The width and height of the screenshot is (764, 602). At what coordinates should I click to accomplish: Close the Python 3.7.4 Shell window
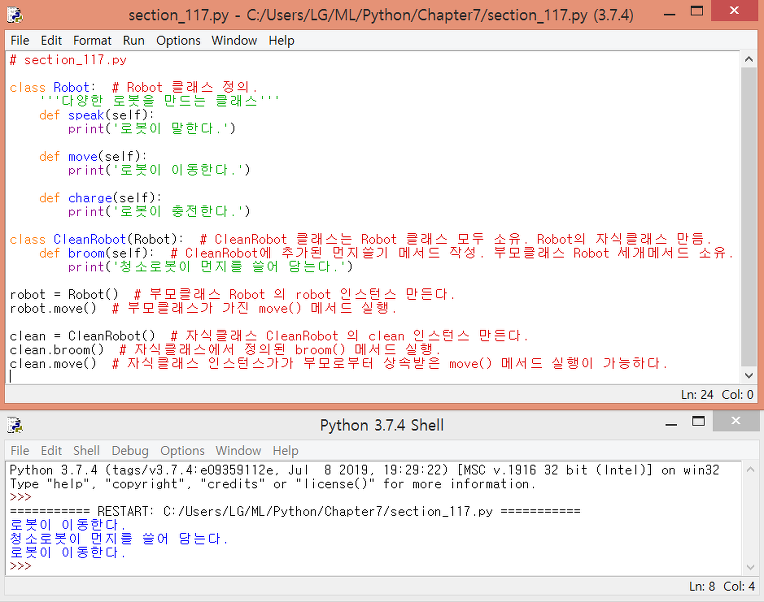[x=735, y=421]
